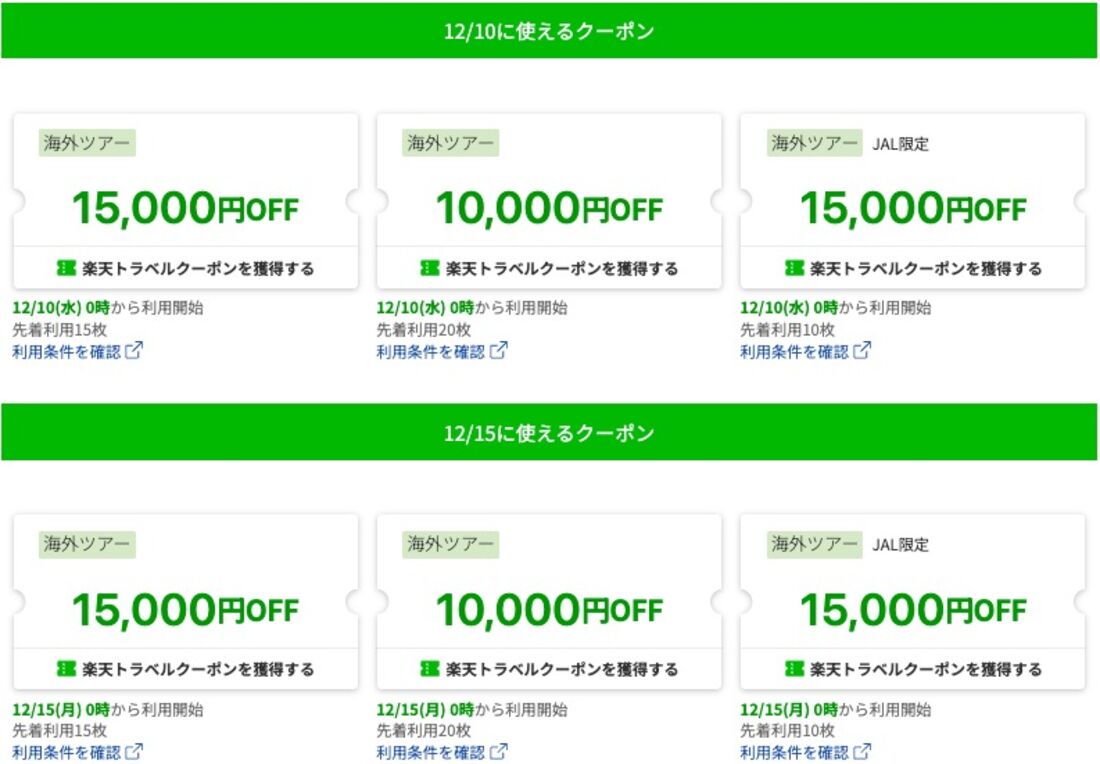Viewport: 1100px width, 764px height.
Task: Acquire the 12/10 15,000円OFF overseas tour coupon
Action: pyautogui.click(x=185, y=268)
